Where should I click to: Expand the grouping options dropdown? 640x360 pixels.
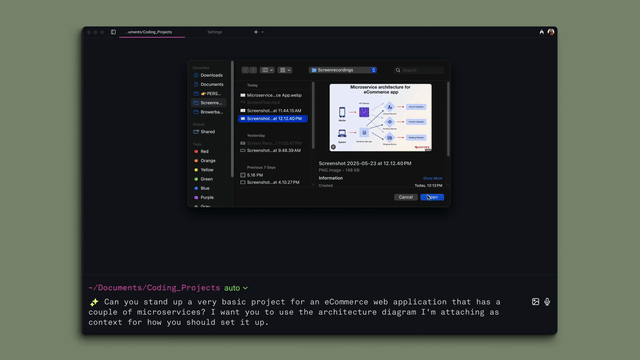285,70
